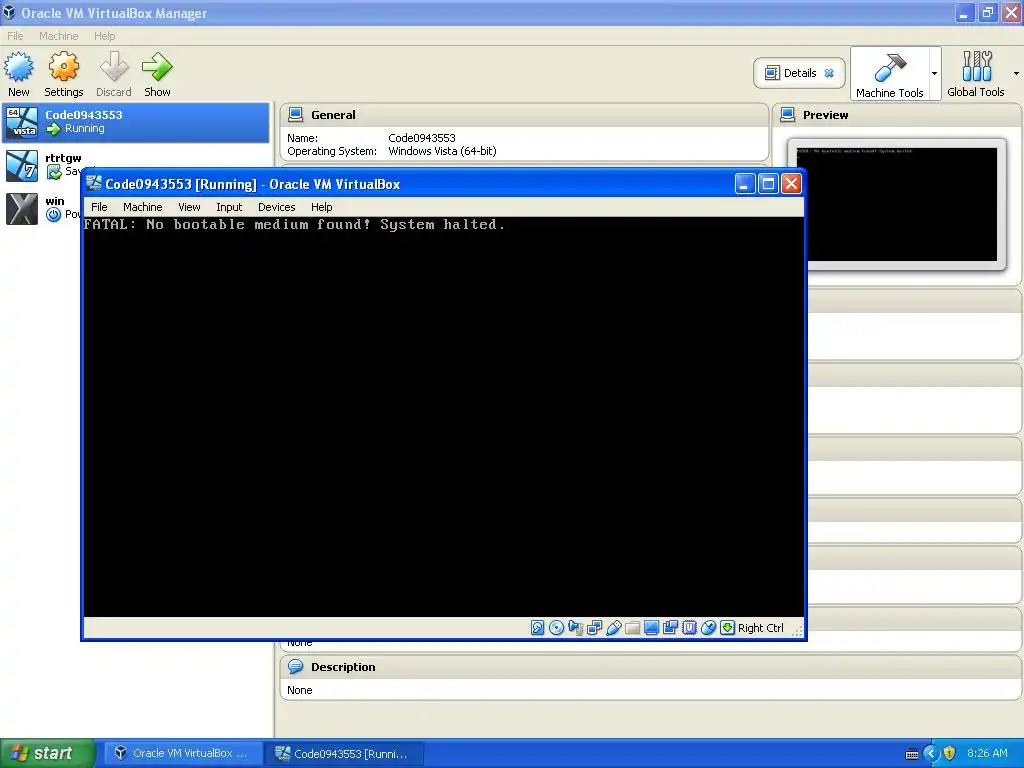Click the Discard toolbar icon
The height and width of the screenshot is (768, 1024).
[x=114, y=67]
